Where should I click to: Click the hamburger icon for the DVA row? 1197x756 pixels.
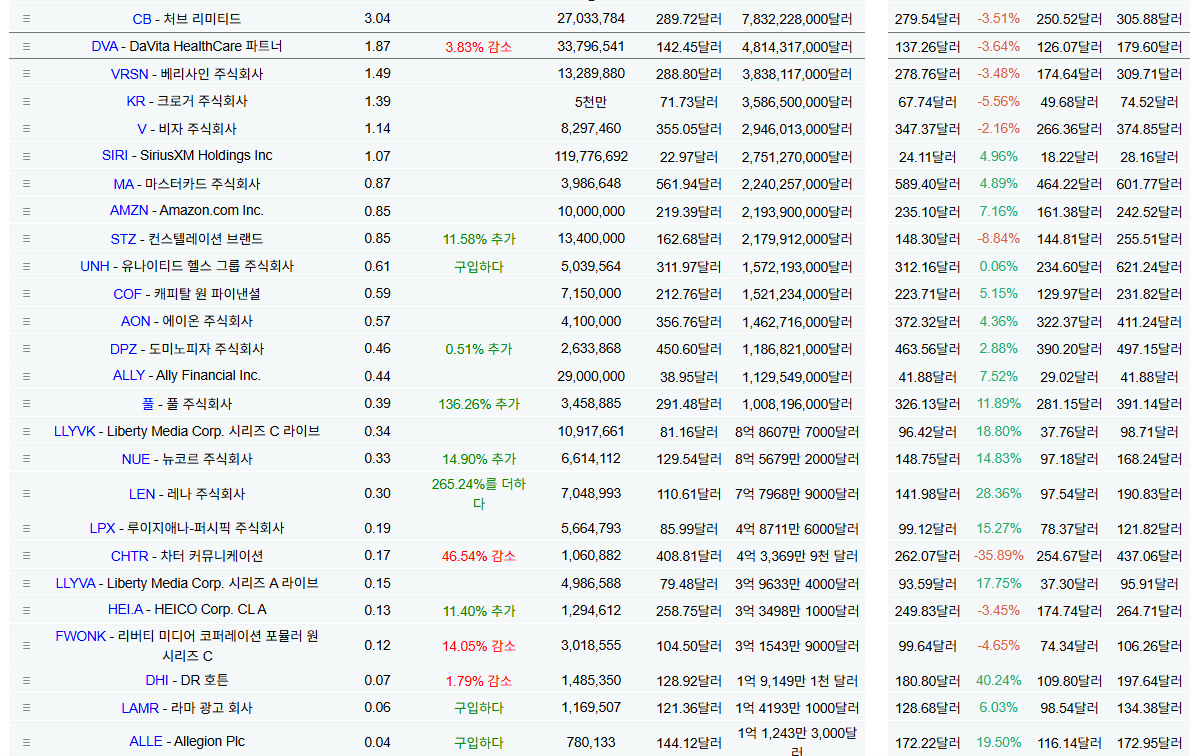(26, 46)
